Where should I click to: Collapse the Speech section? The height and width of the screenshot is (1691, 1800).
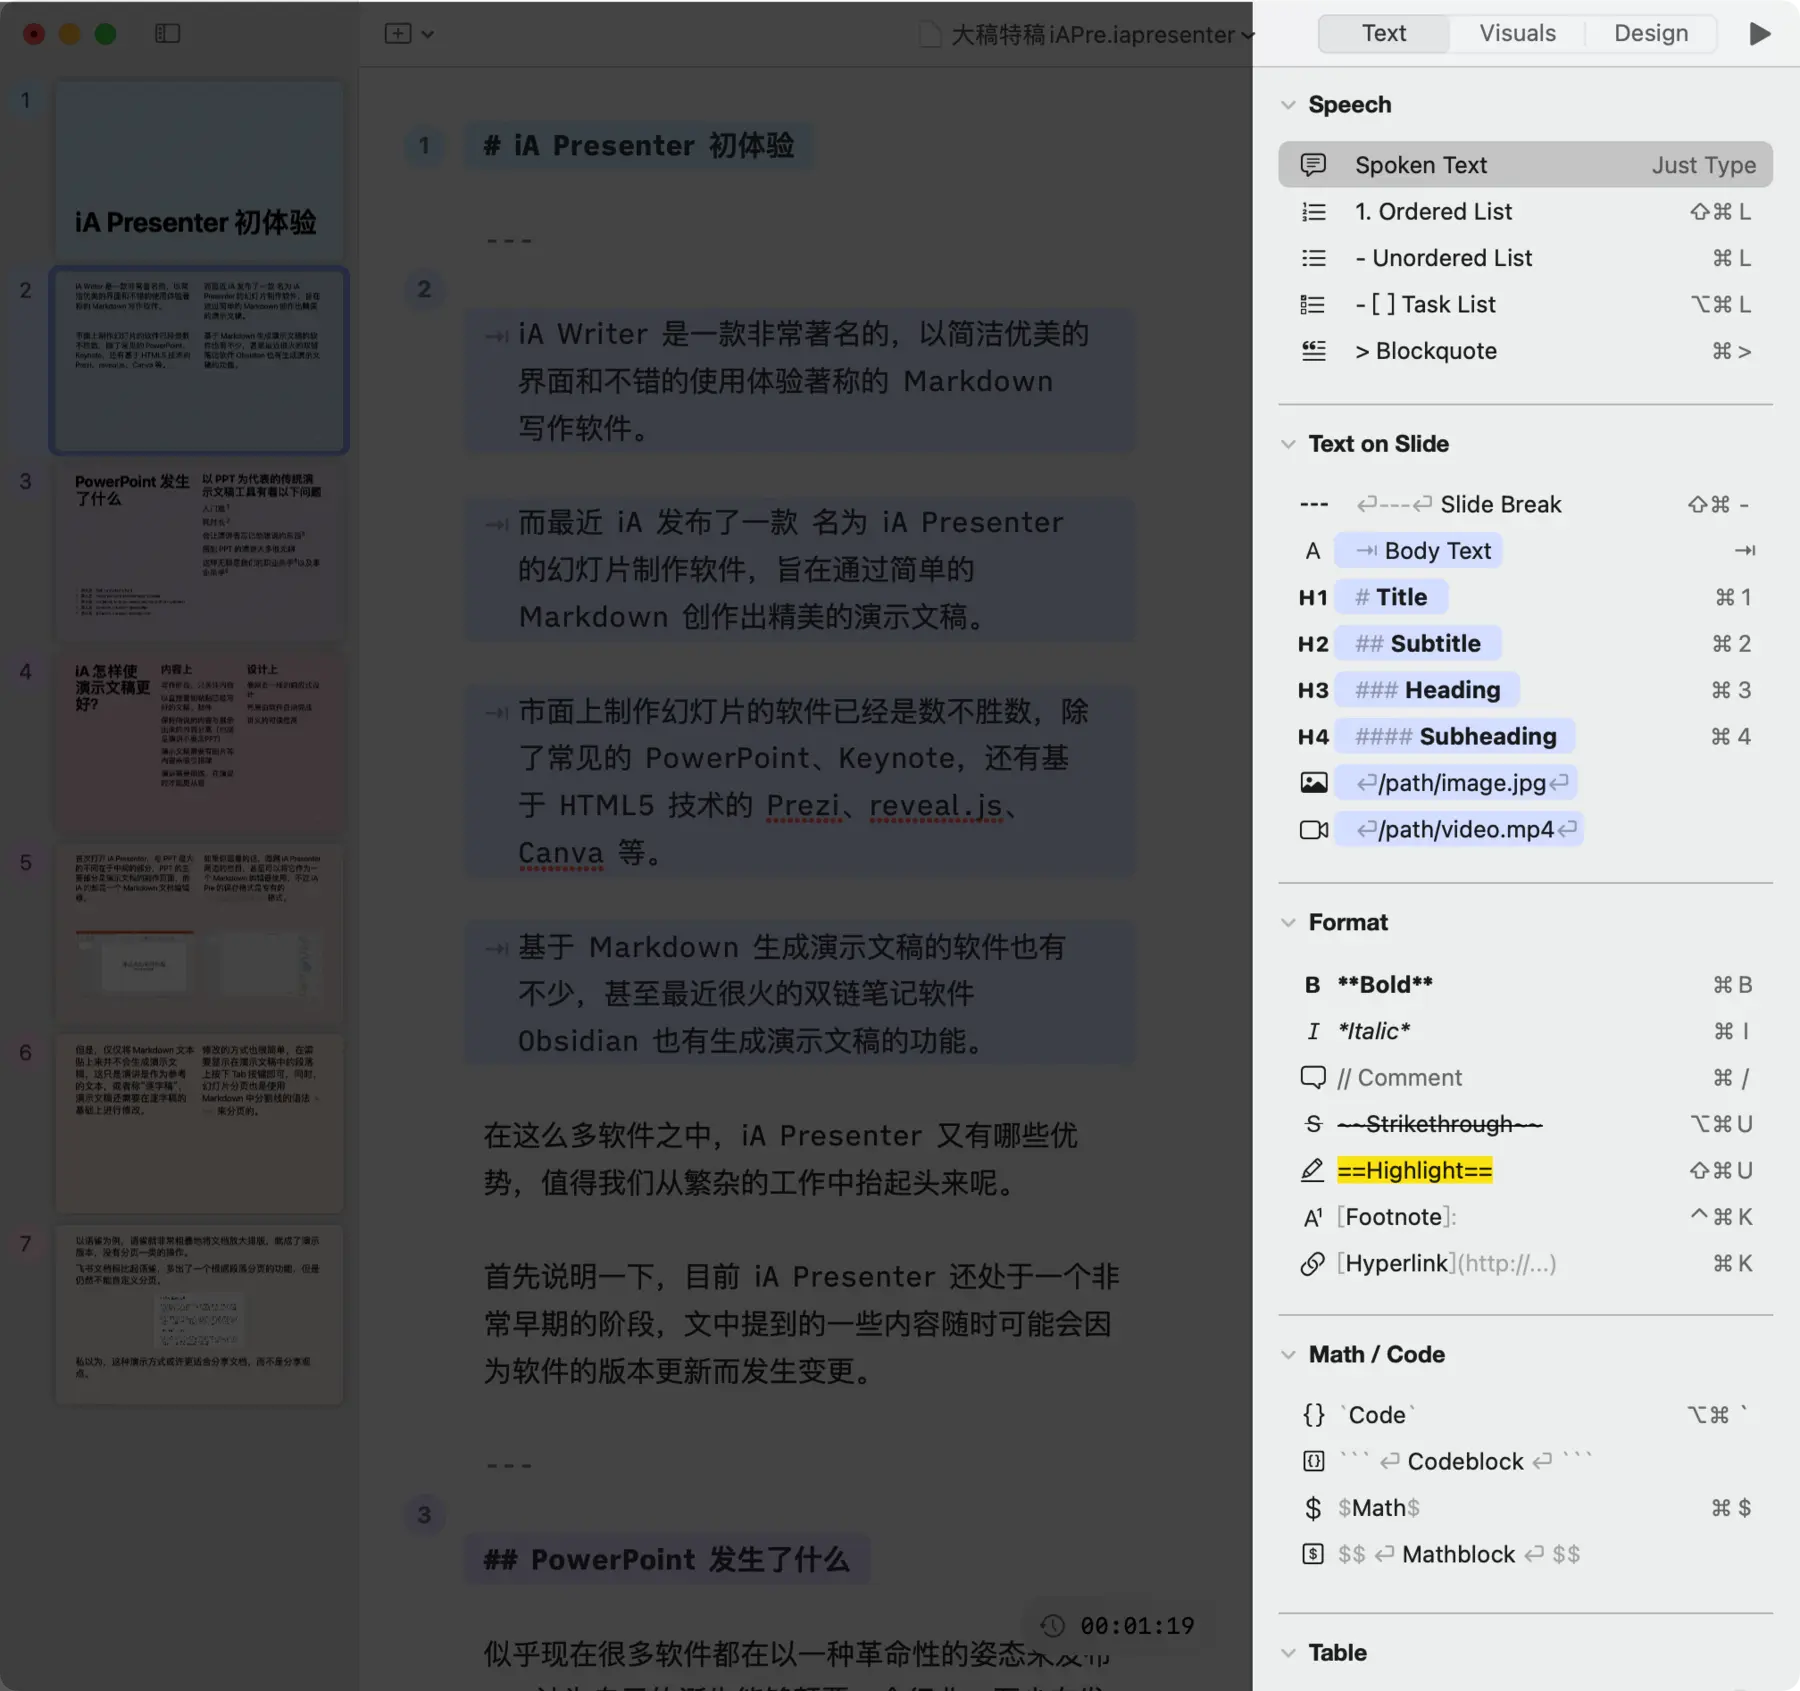[1288, 105]
